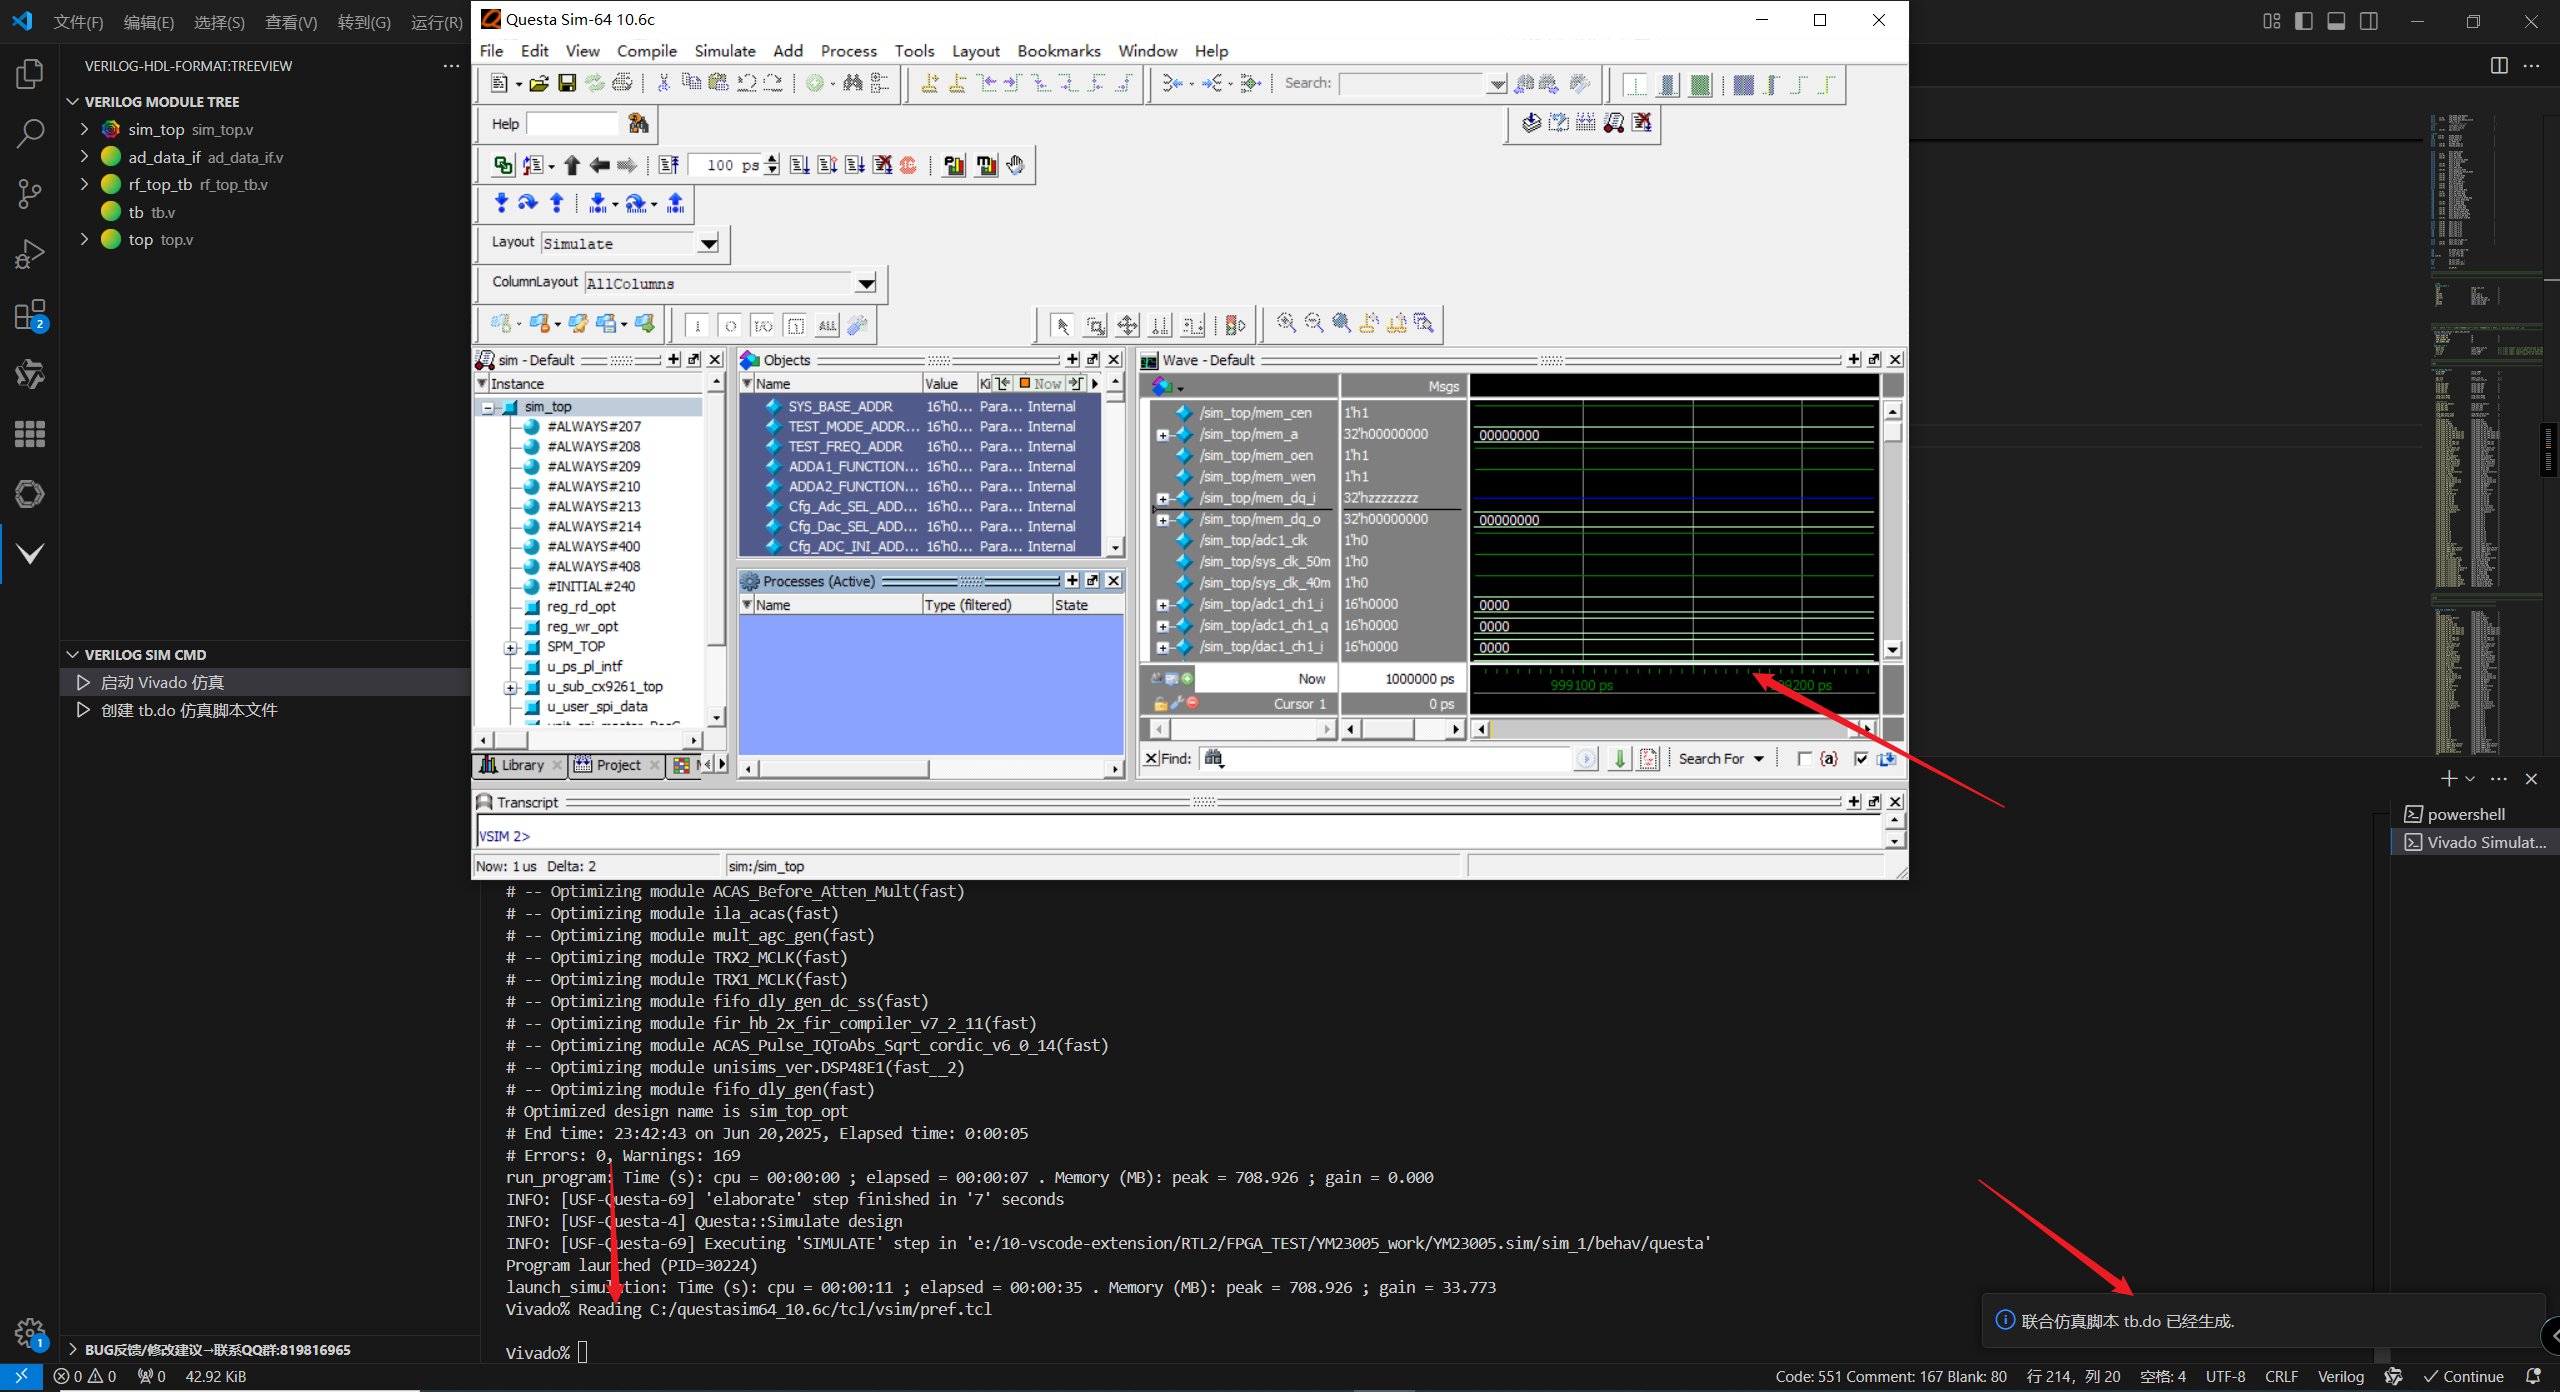Select the Zoom Mode tool in Wave toolbar
Image resolution: width=2560 pixels, height=1392 pixels.
click(x=1094, y=324)
